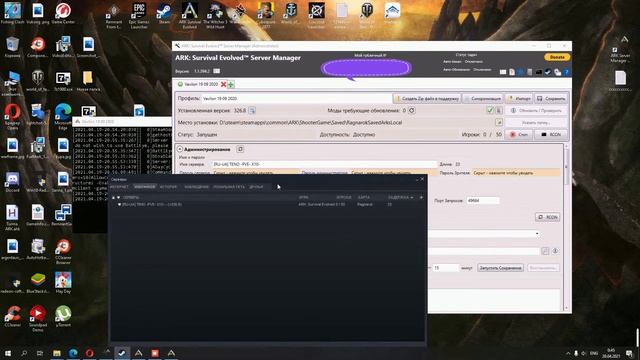Screen dimensions: 640x360
Task: Open Epic Games Launcher desktop shortcut
Action: pyautogui.click(x=139, y=16)
